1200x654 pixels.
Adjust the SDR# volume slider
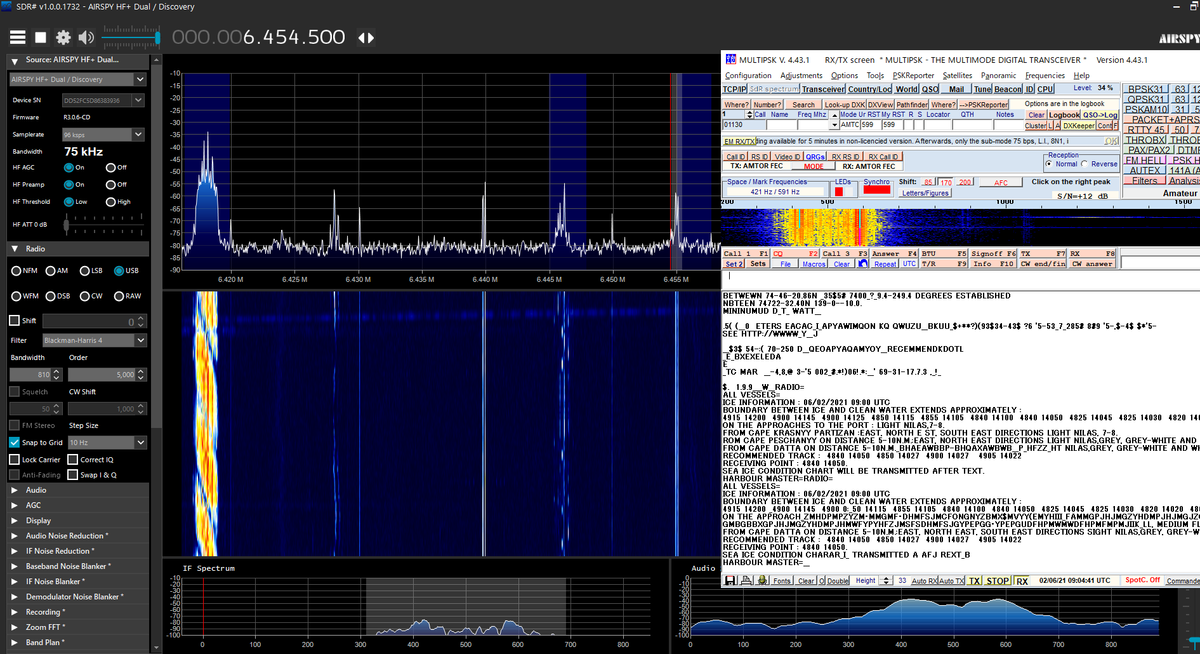tap(129, 37)
